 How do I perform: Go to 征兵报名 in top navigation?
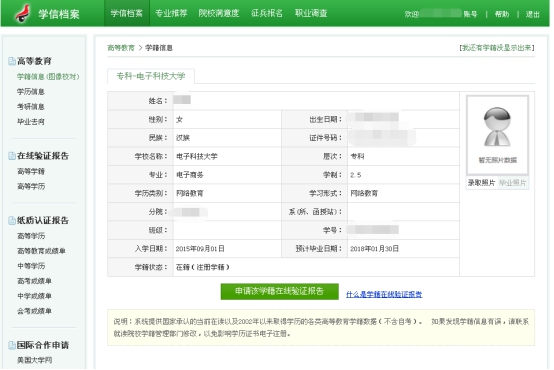(x=267, y=13)
